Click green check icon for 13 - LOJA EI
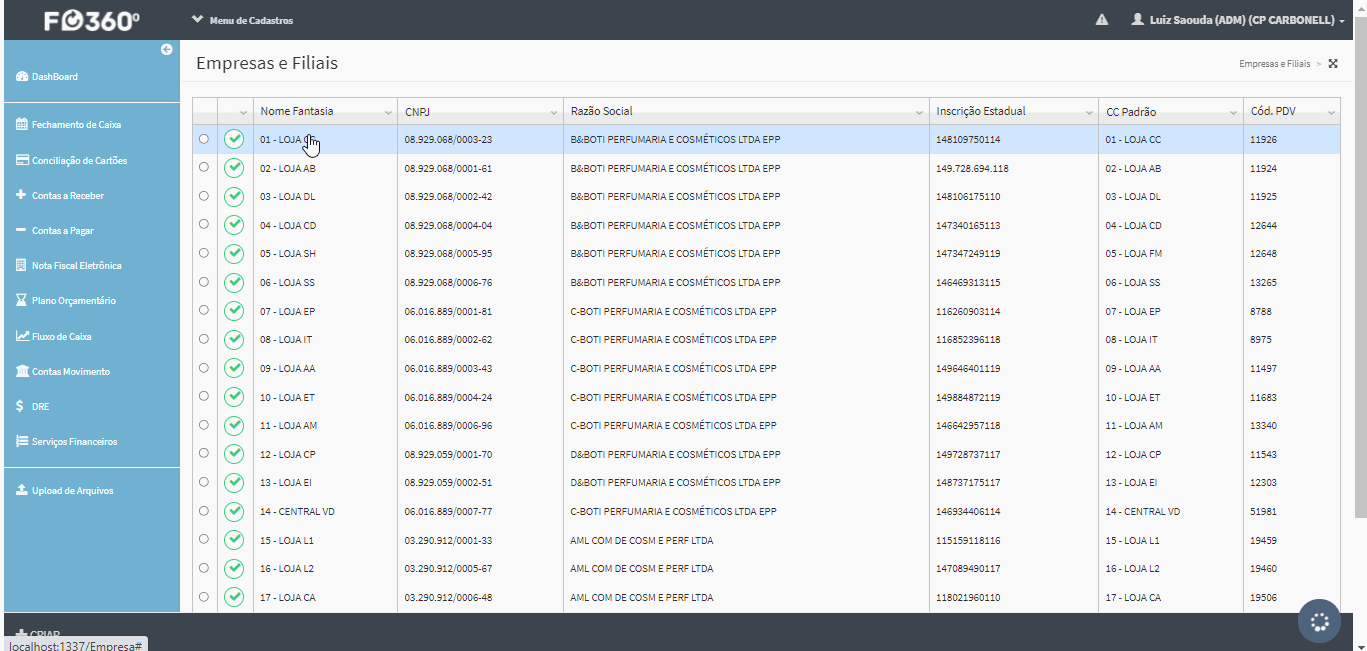 point(234,482)
